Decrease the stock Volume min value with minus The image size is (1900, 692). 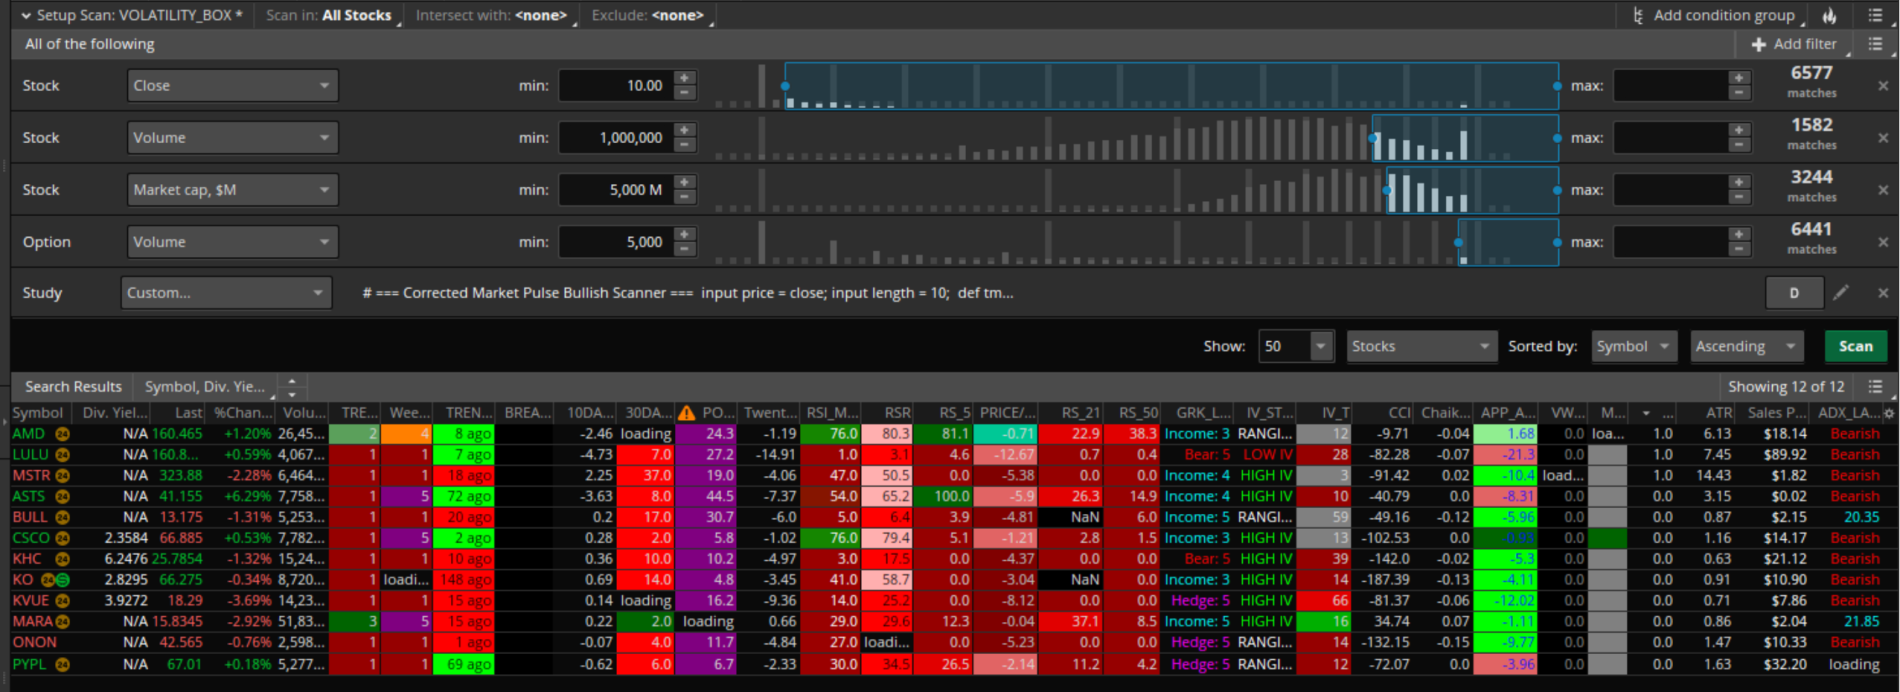tap(685, 146)
